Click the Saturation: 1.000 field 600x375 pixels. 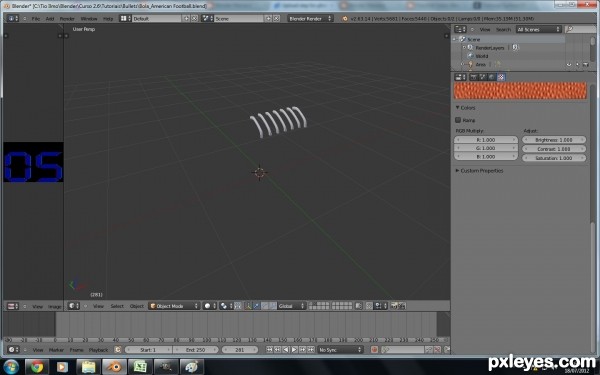pos(554,158)
